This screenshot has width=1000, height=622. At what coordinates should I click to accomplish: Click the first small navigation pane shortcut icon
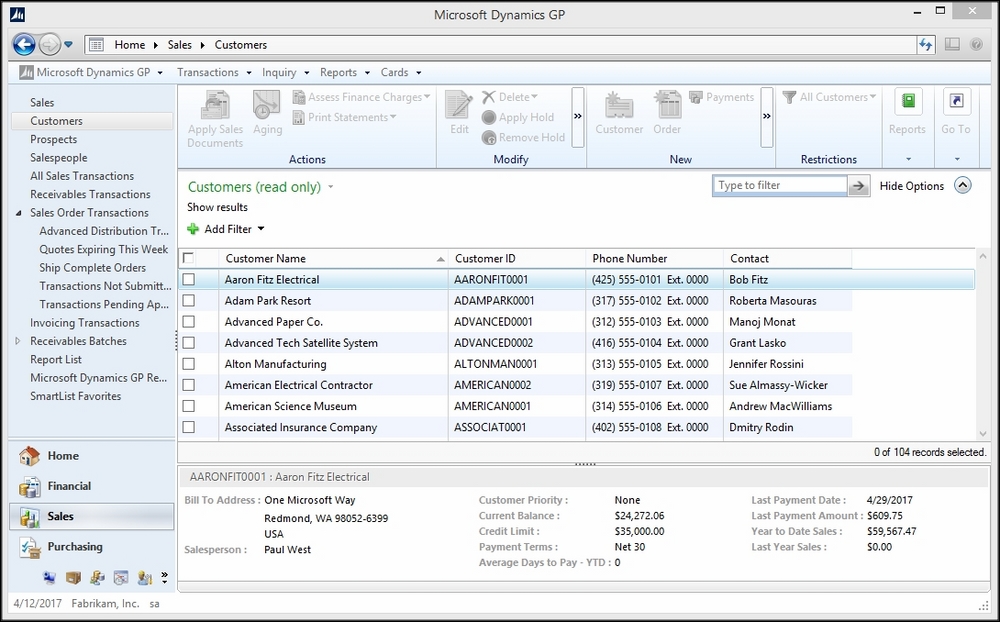tap(49, 578)
